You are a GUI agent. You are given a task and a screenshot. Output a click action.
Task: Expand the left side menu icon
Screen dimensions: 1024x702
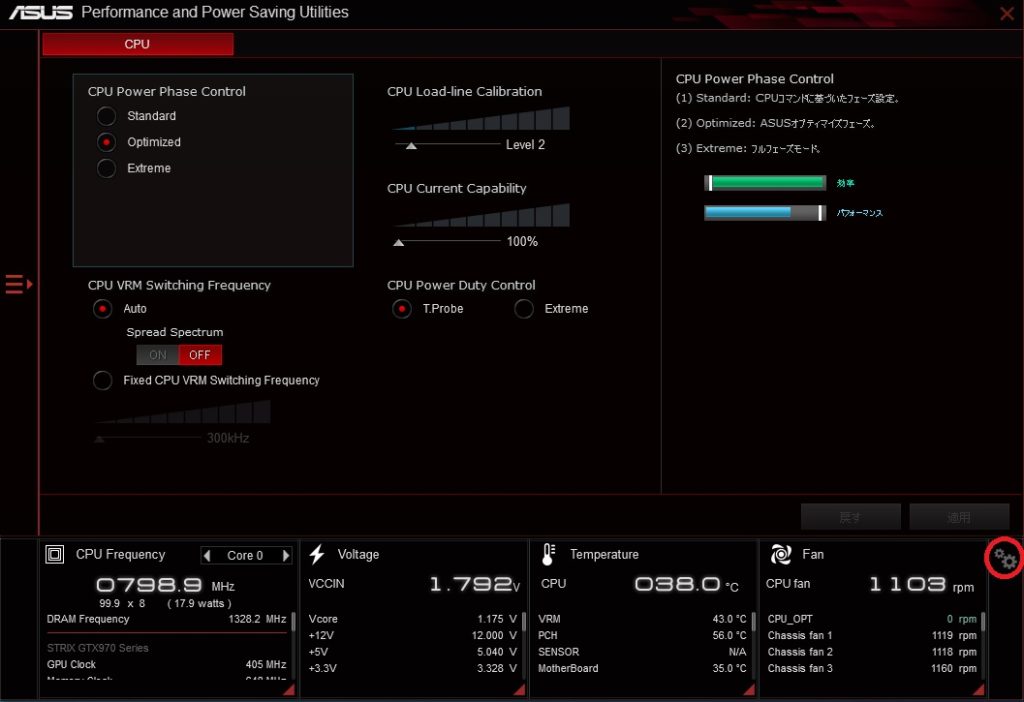[x=18, y=284]
